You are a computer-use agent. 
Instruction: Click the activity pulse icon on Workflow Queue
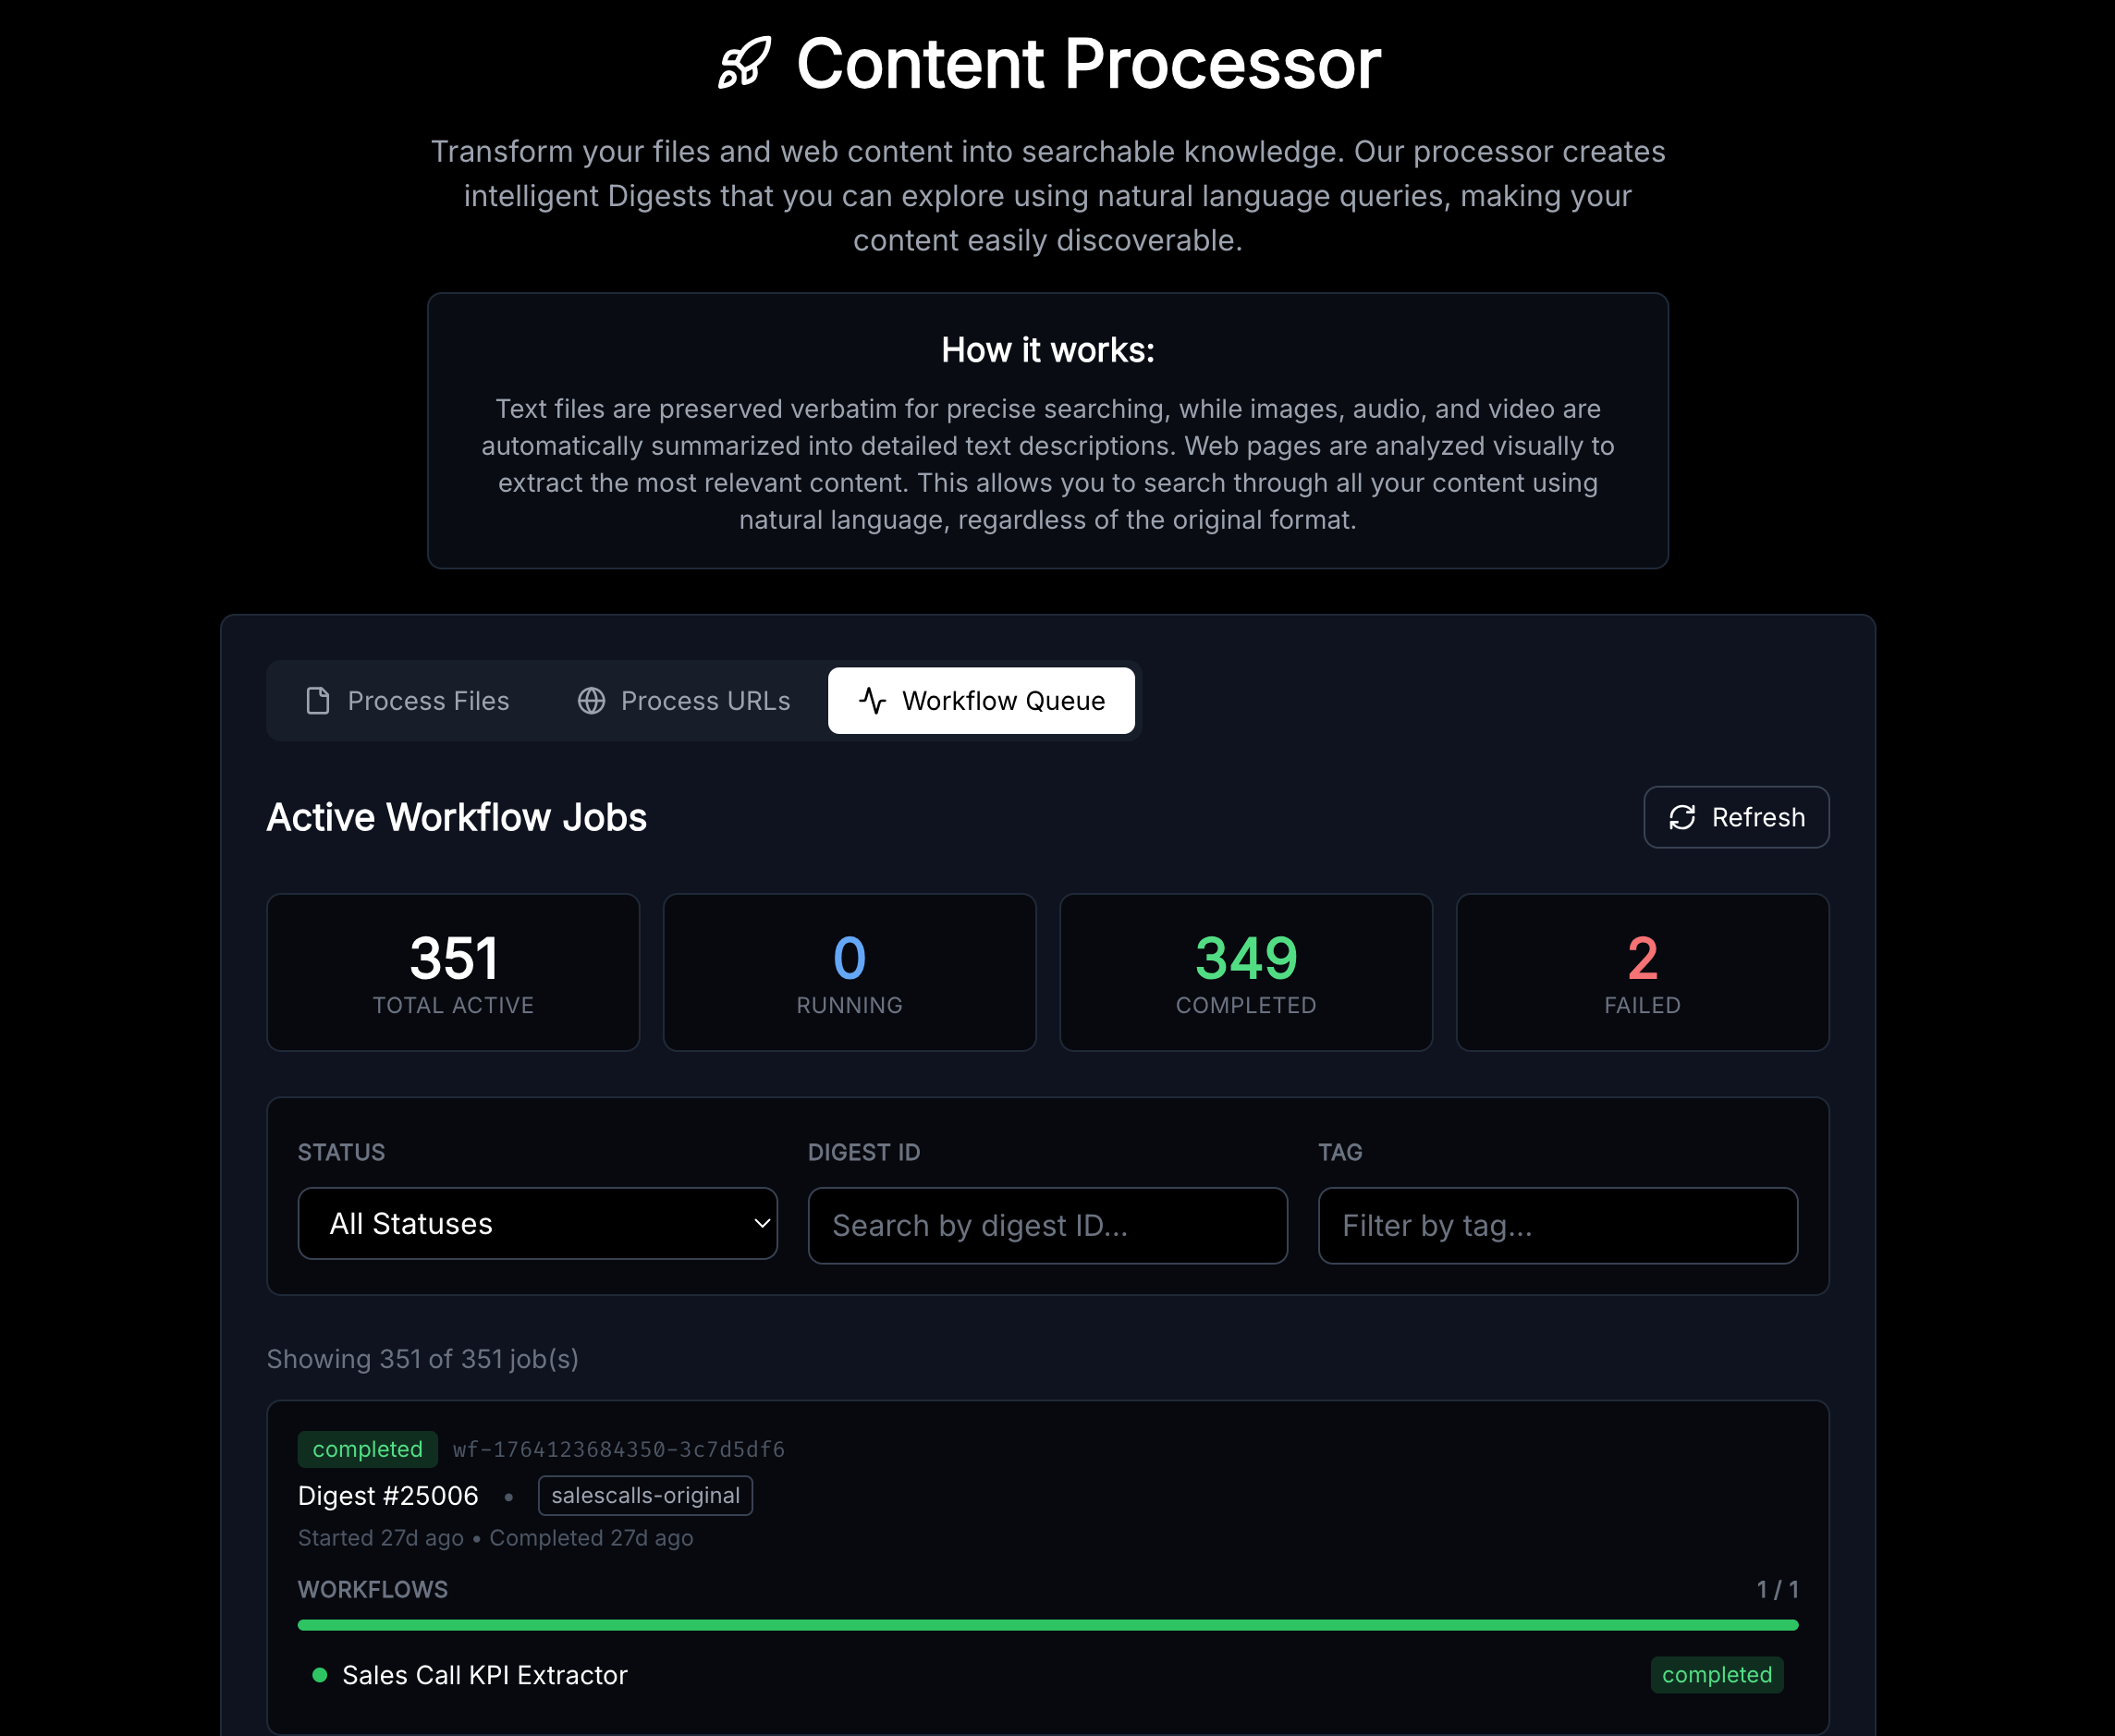pyautogui.click(x=873, y=701)
